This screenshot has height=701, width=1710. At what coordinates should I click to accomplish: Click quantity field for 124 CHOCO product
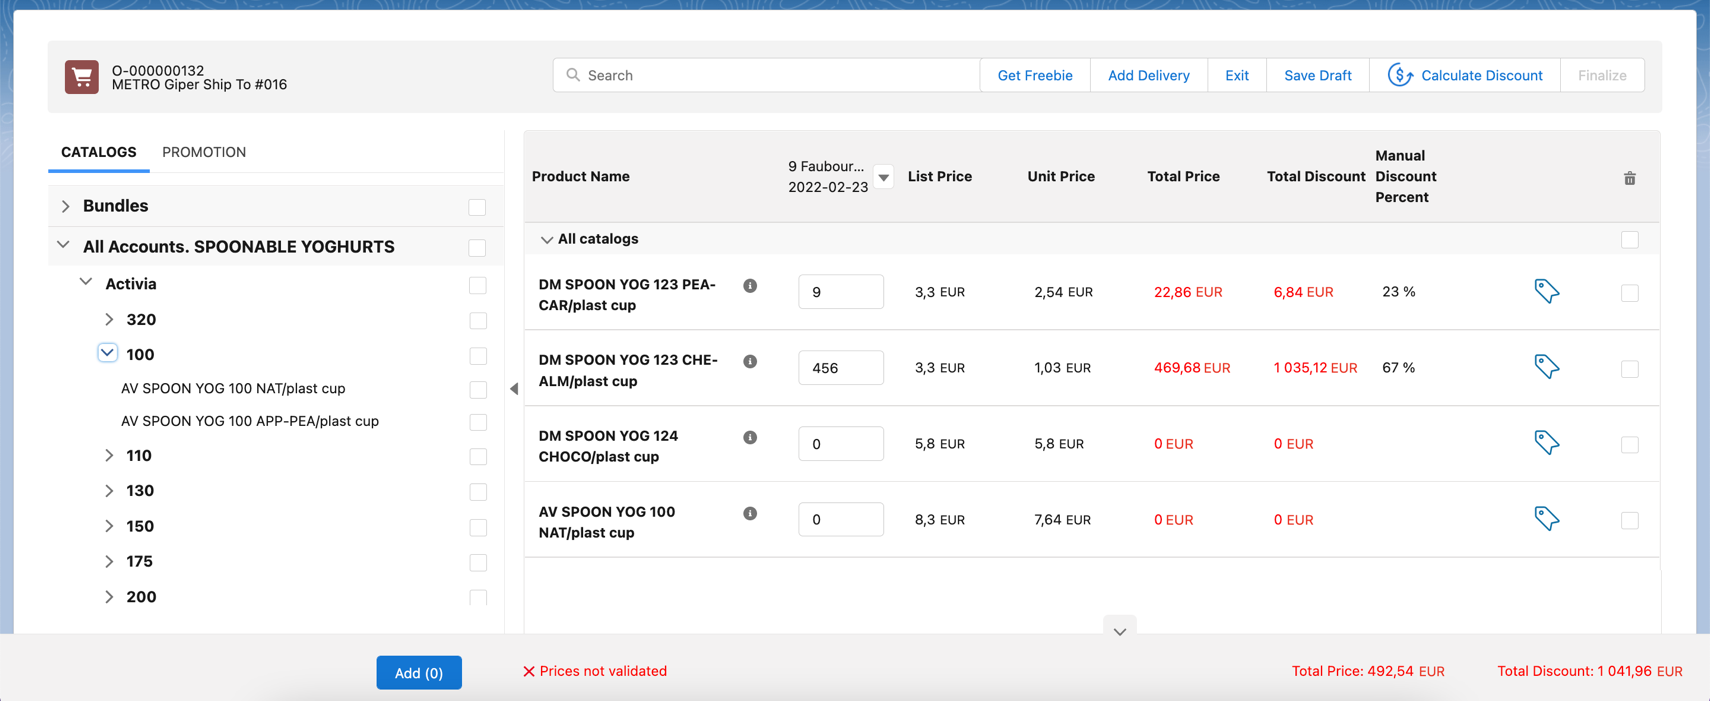pyautogui.click(x=841, y=444)
